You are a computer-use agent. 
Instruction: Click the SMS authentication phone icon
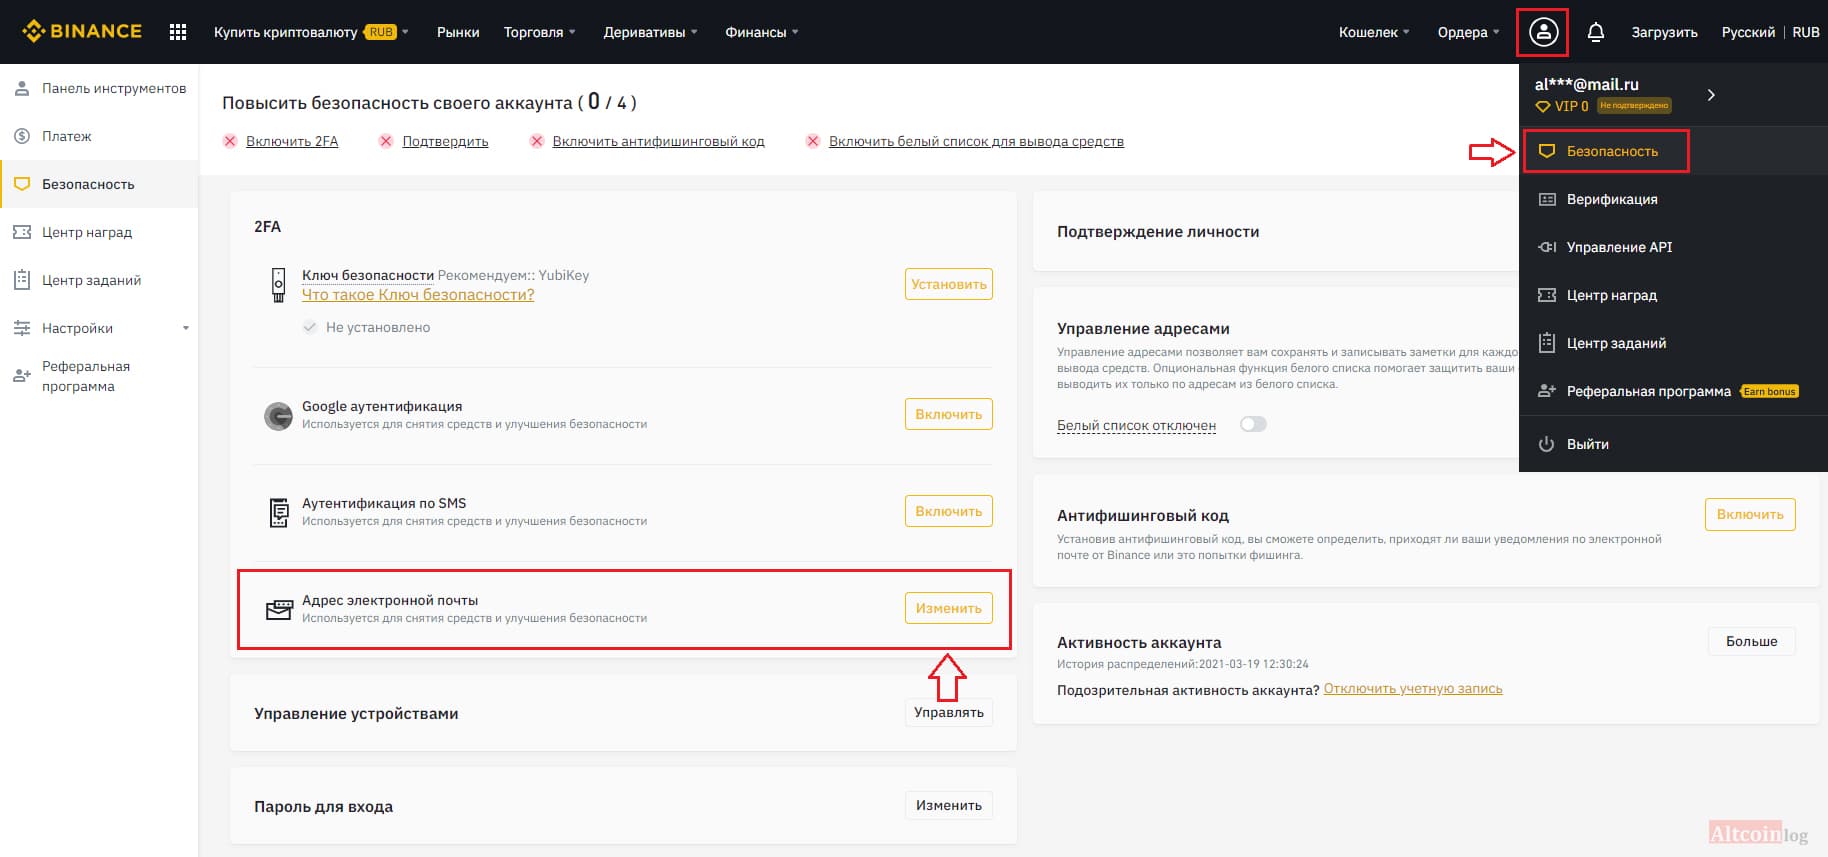tap(279, 512)
